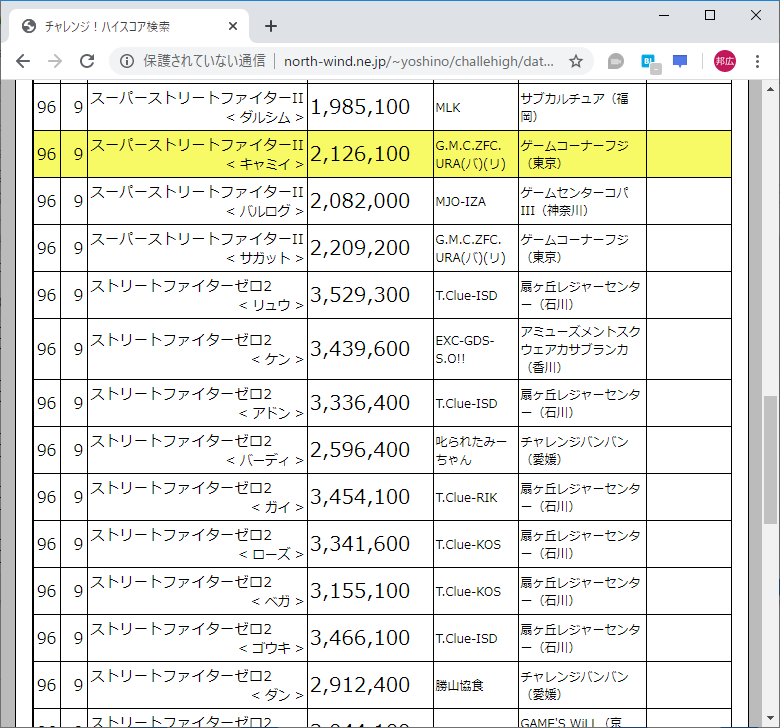Open a new tab with plus button
Screen dimensions: 780x728
271,26
